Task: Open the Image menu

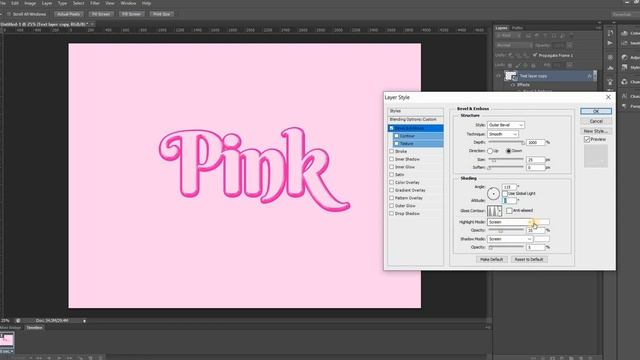Action: [x=30, y=3]
